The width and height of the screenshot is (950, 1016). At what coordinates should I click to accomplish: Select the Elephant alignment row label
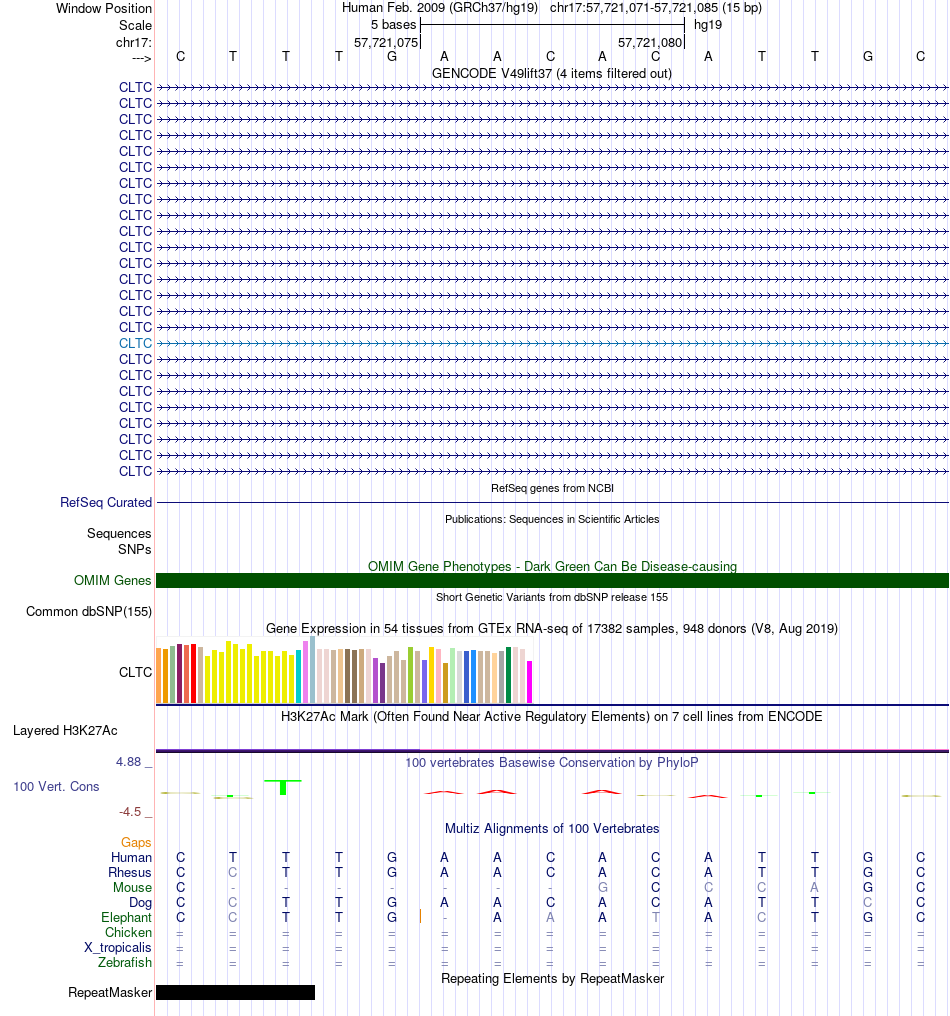point(126,918)
